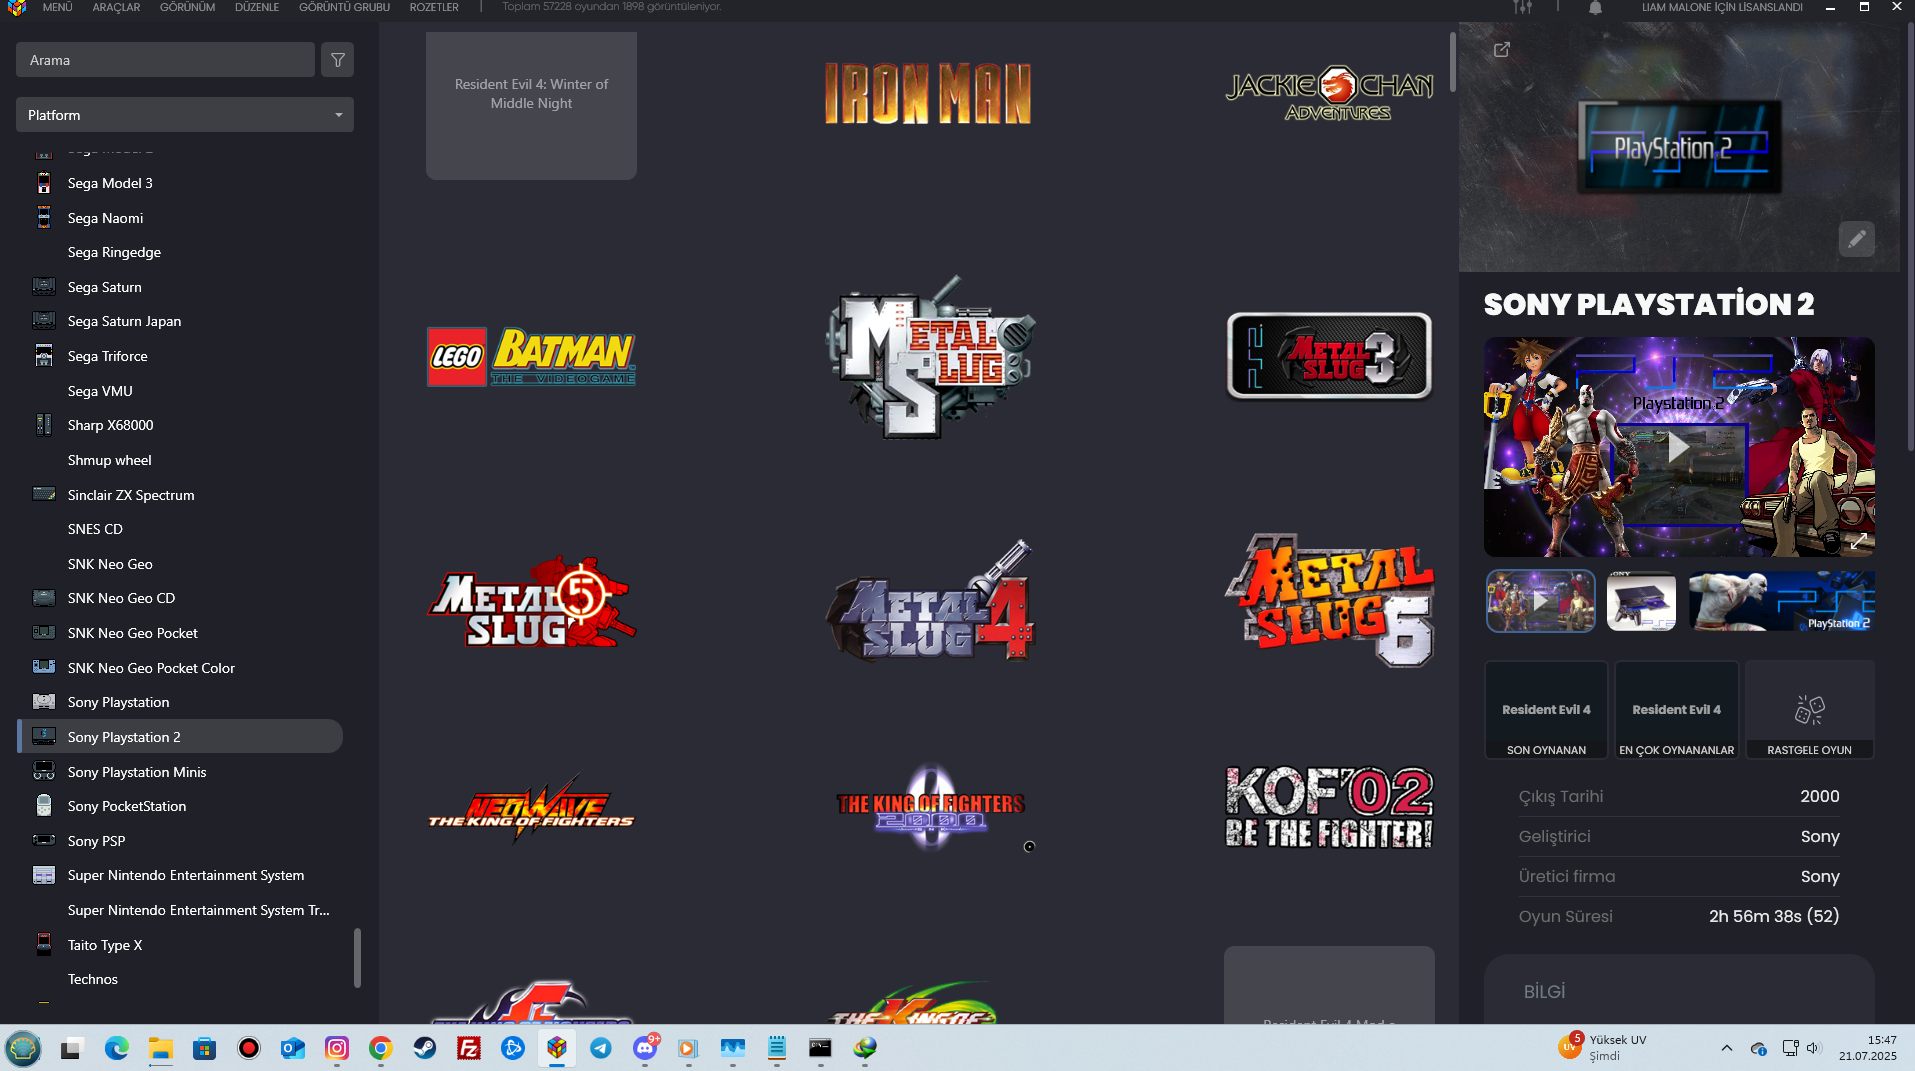This screenshot has width=1915, height=1071.
Task: Select Sega Ringedge platform
Action: coord(114,252)
